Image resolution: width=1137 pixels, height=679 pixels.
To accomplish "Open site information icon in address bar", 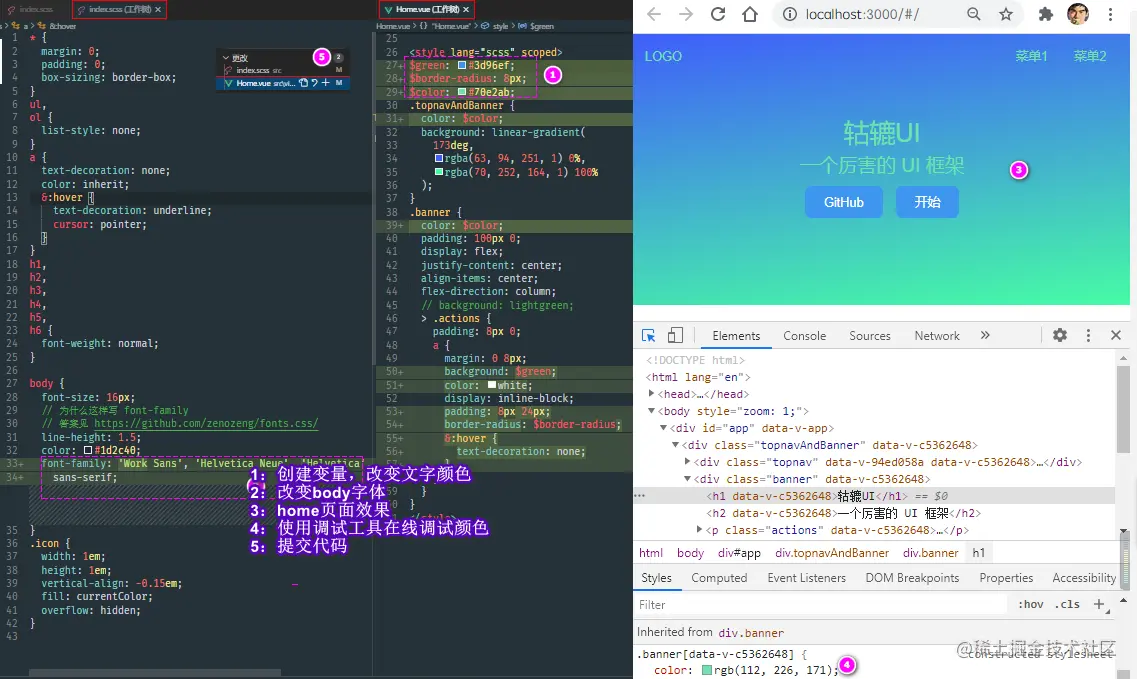I will tap(790, 15).
